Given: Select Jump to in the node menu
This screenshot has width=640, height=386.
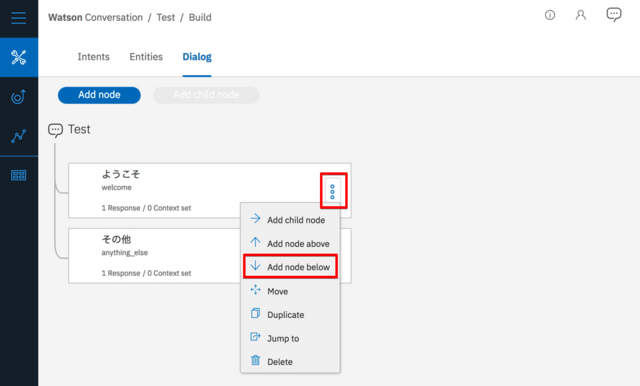Looking at the screenshot, I should 290,338.
